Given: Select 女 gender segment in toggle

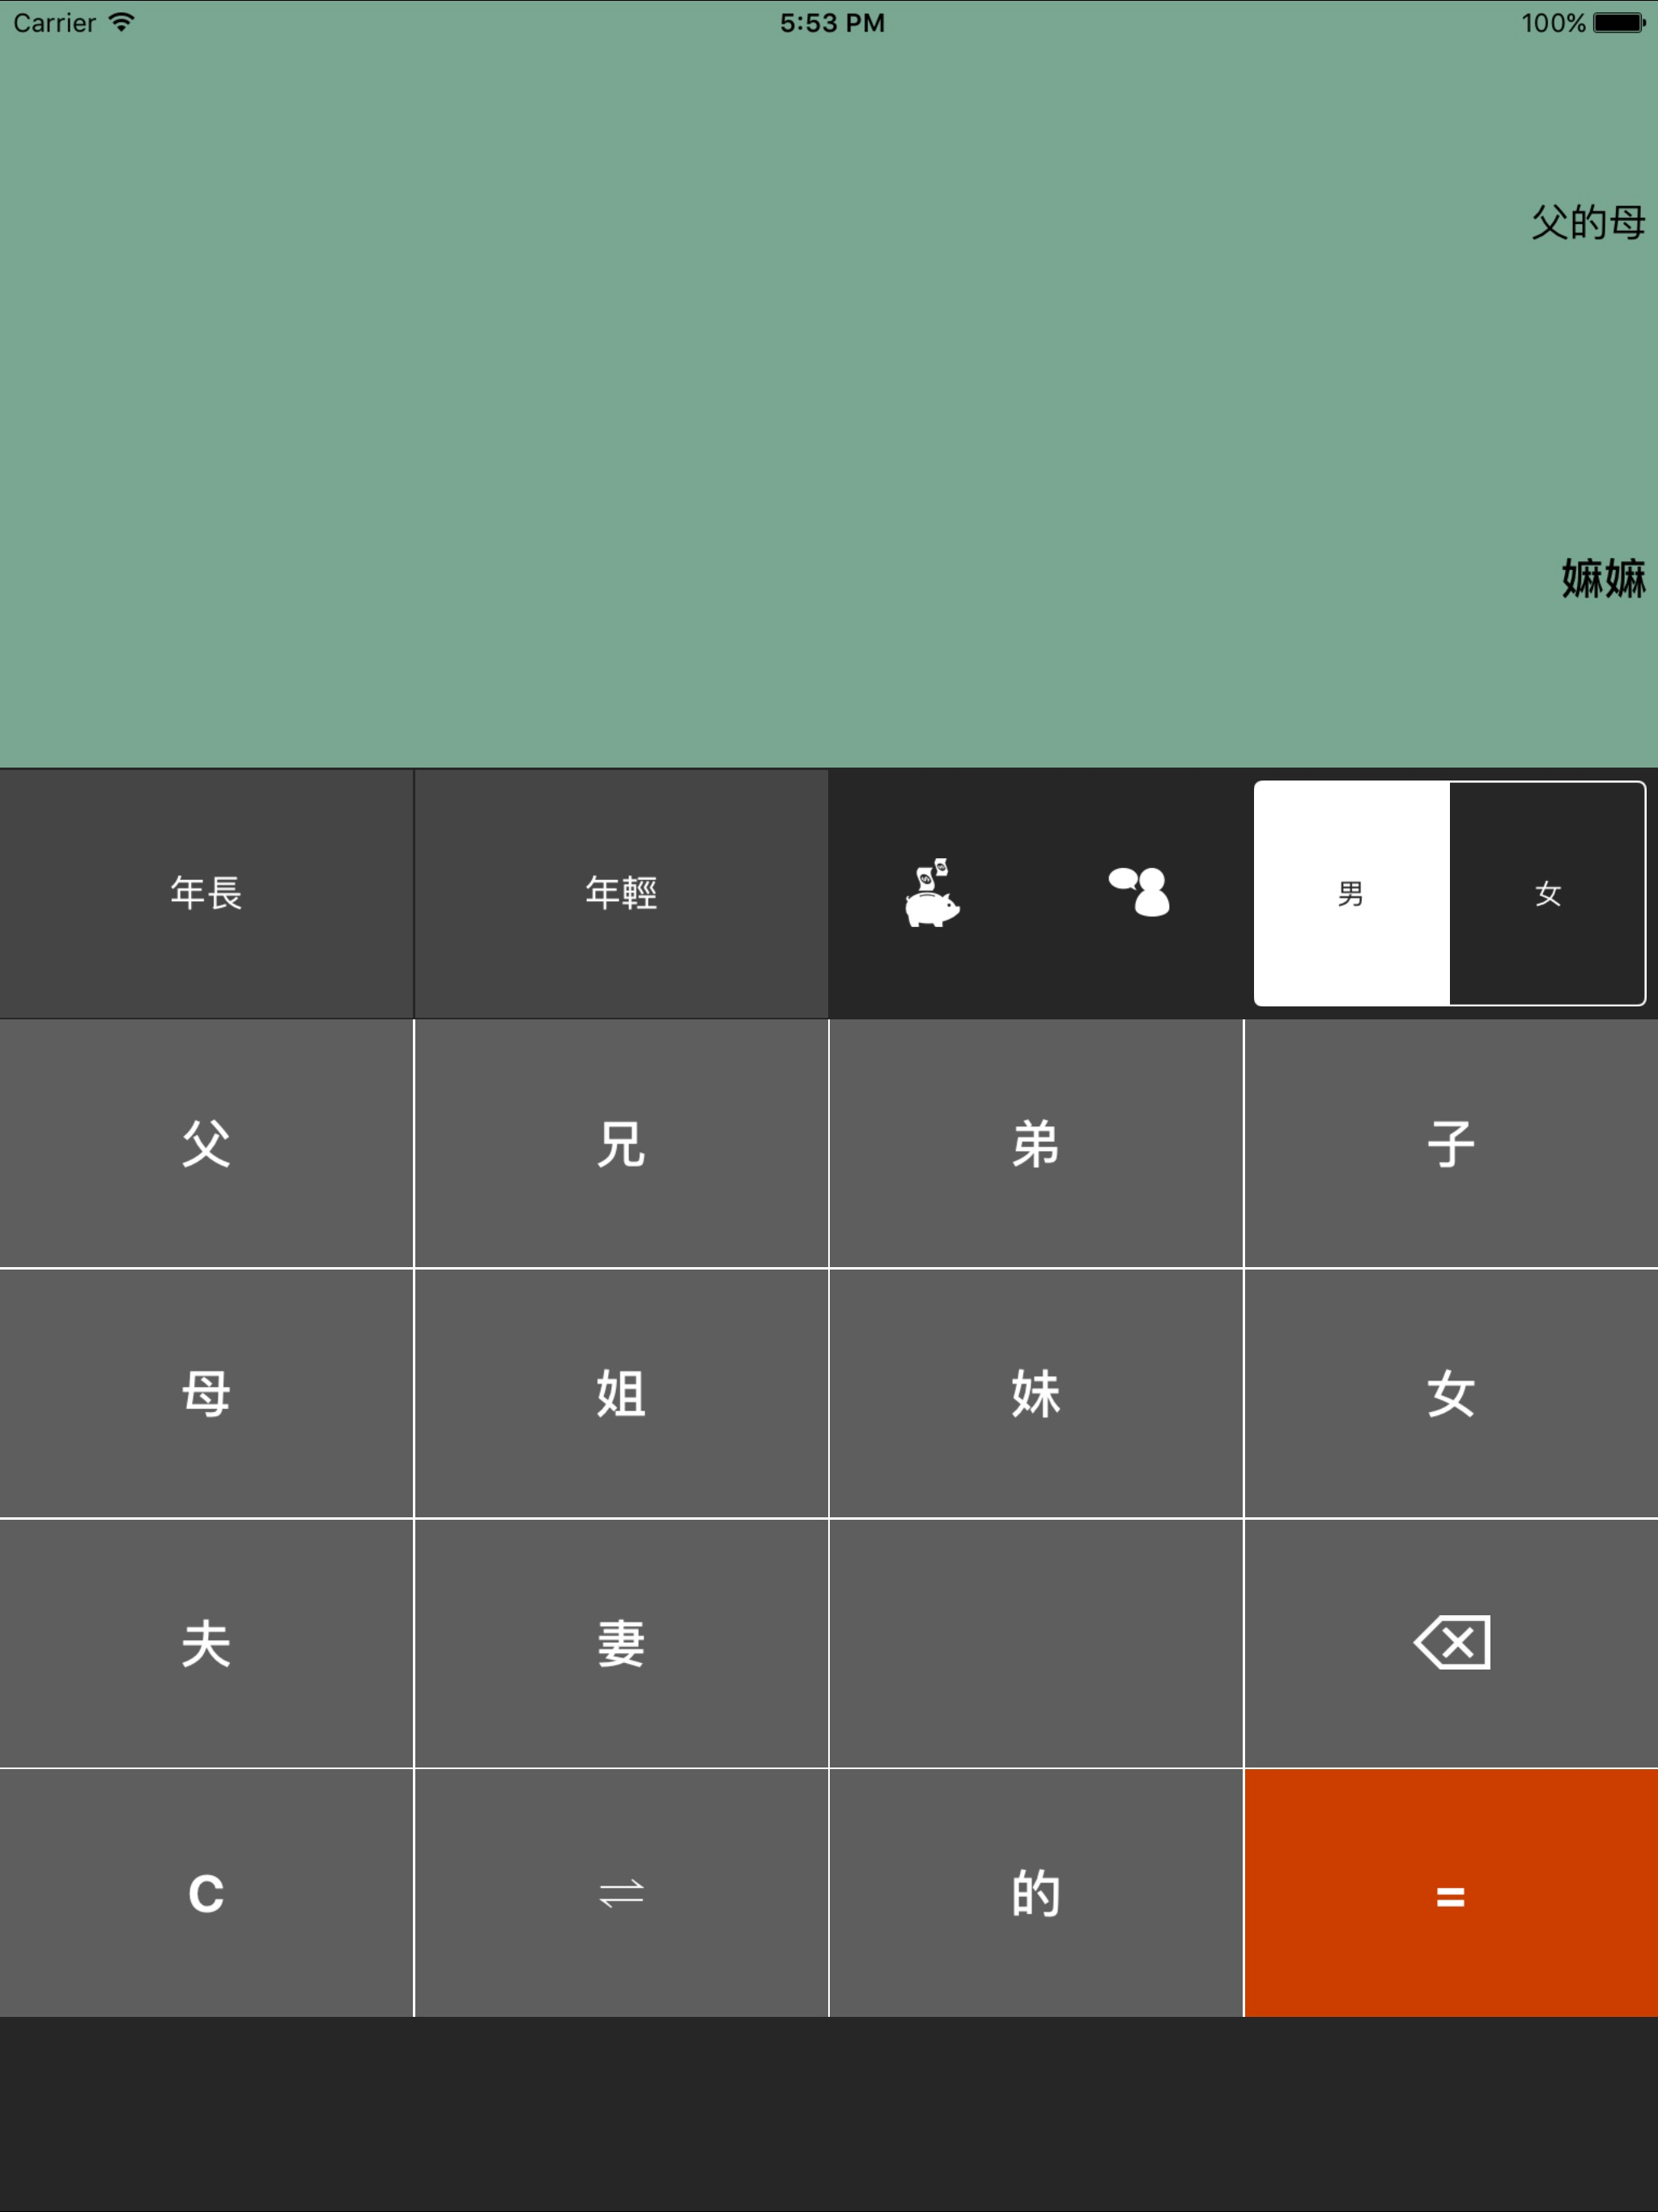Looking at the screenshot, I should tap(1547, 893).
